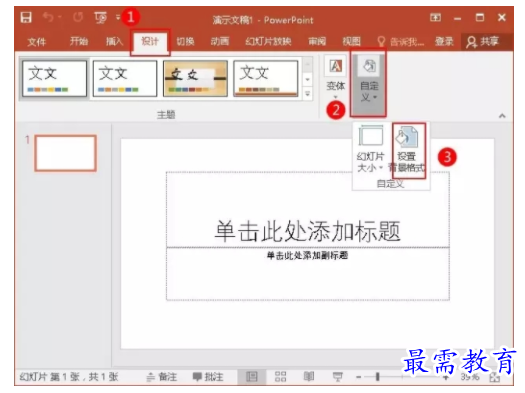Click the title placeholder 单击此处添加标题
Image resolution: width=525 pixels, height=393 pixels.
tap(307, 231)
